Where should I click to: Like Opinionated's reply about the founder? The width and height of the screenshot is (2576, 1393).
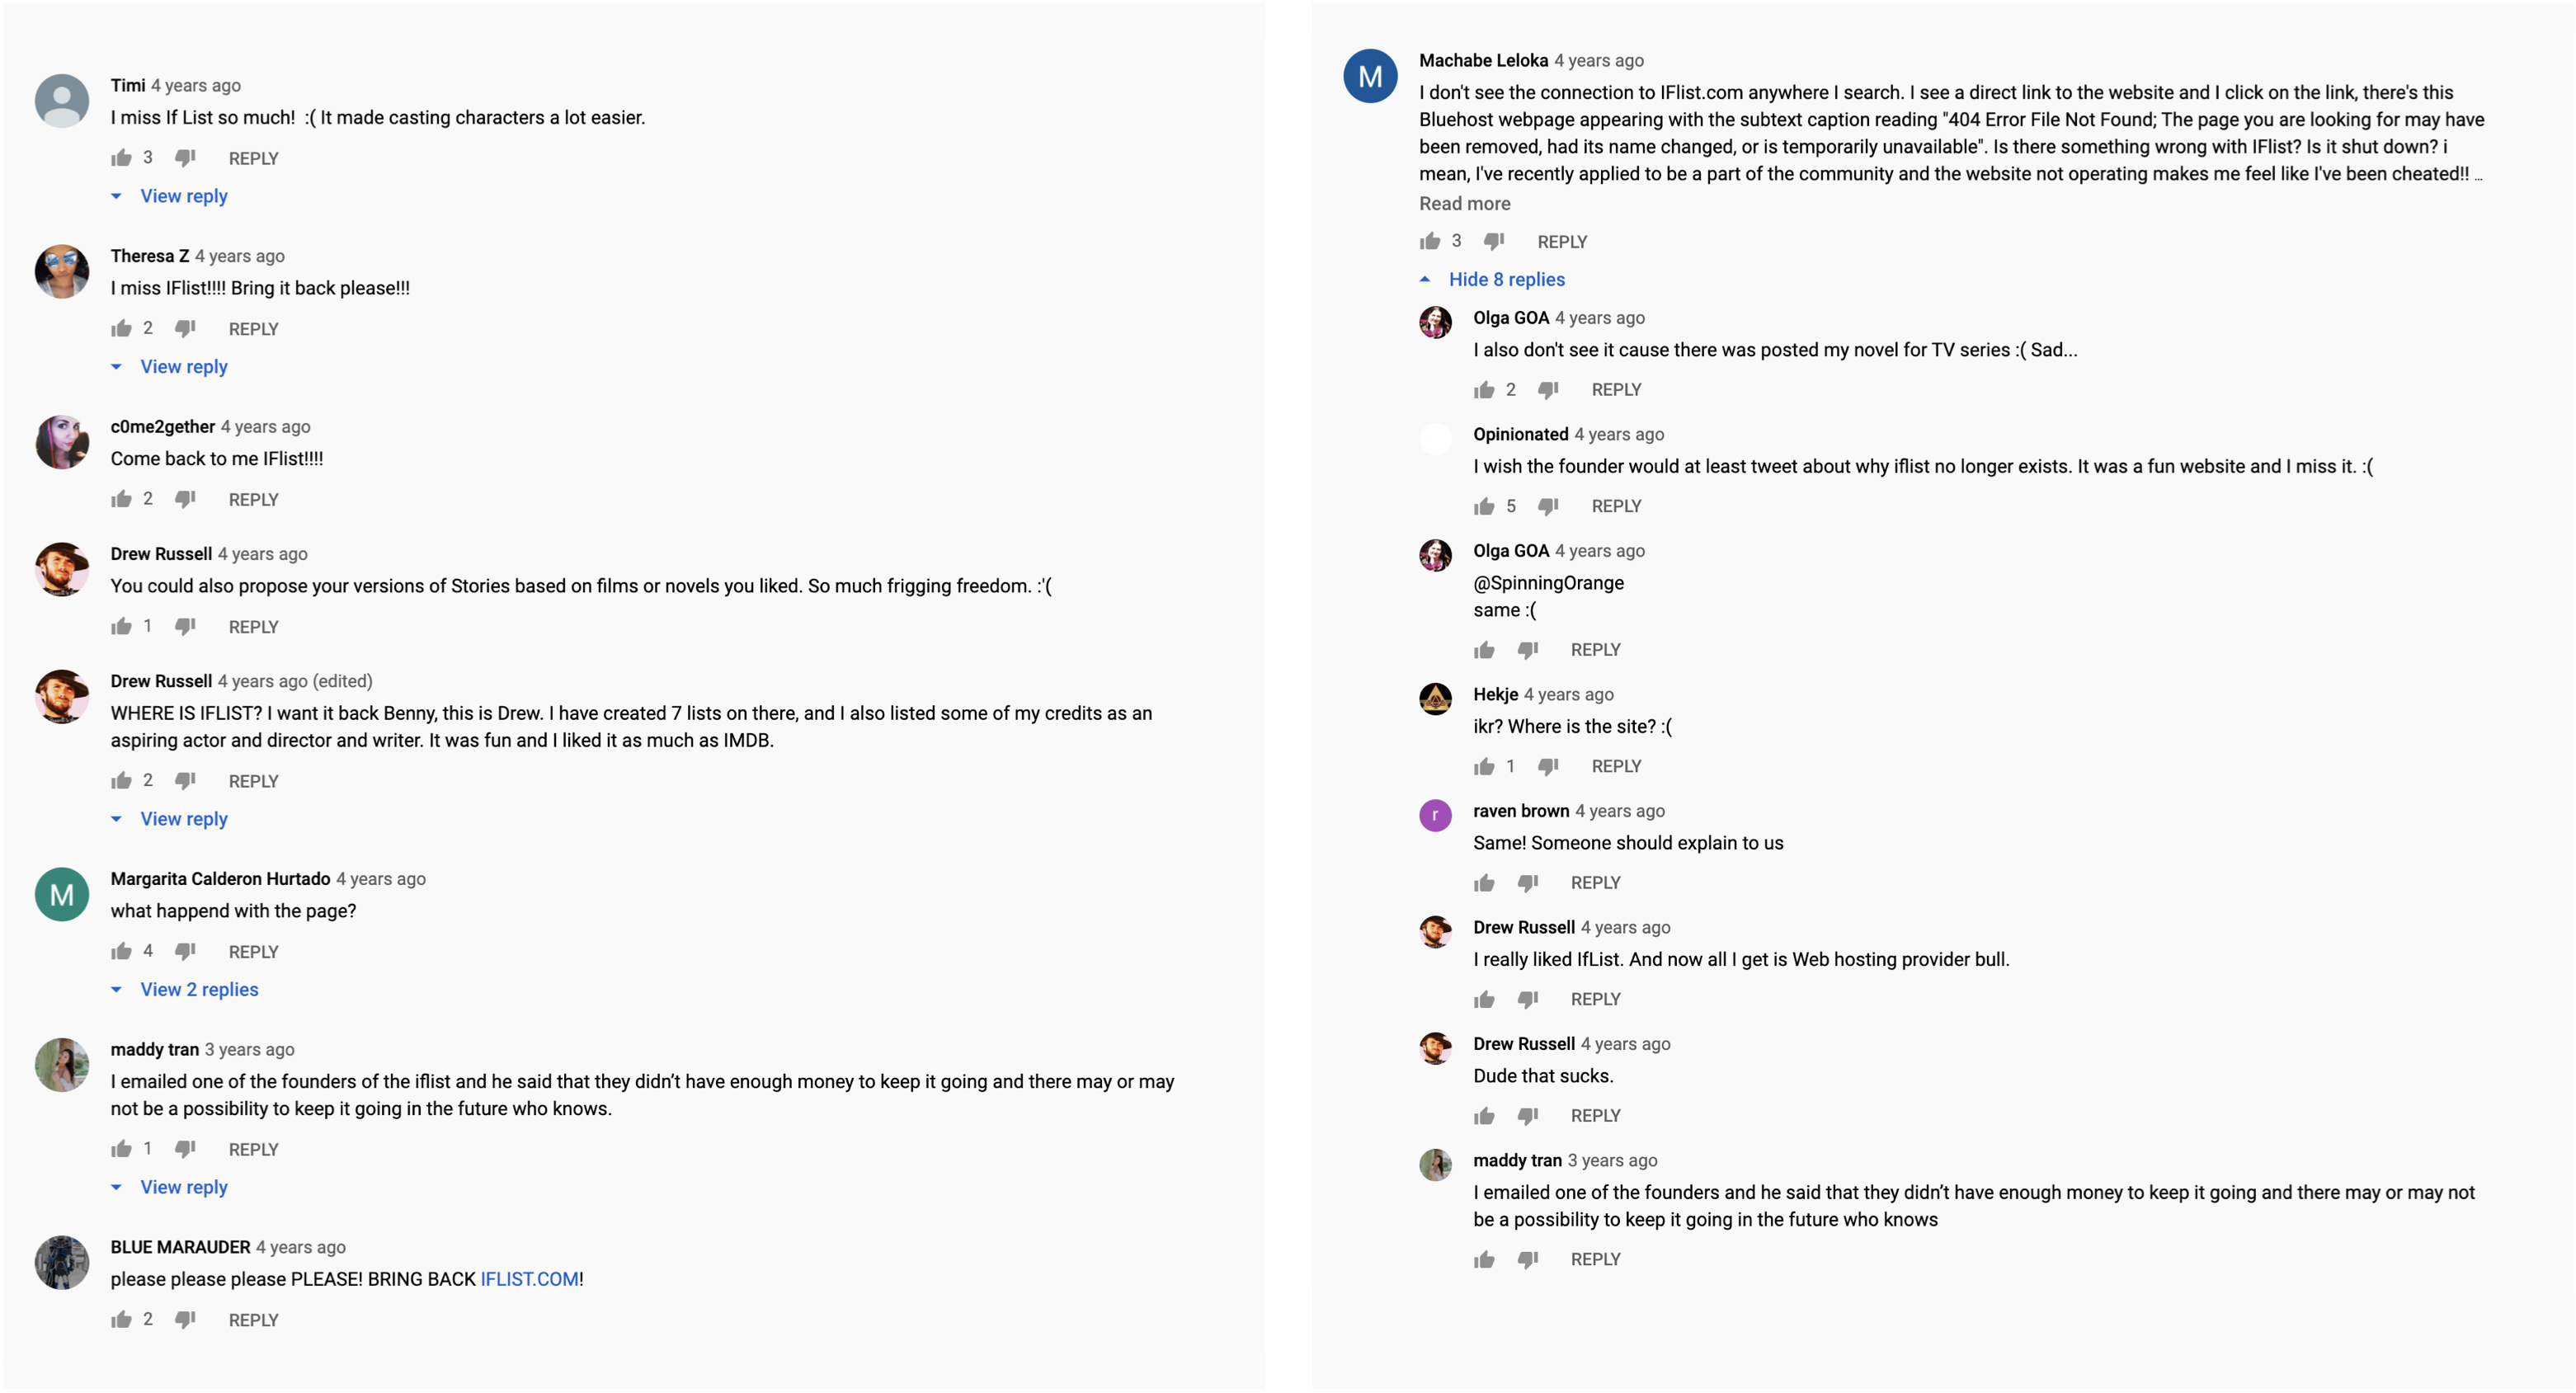pyautogui.click(x=1484, y=506)
